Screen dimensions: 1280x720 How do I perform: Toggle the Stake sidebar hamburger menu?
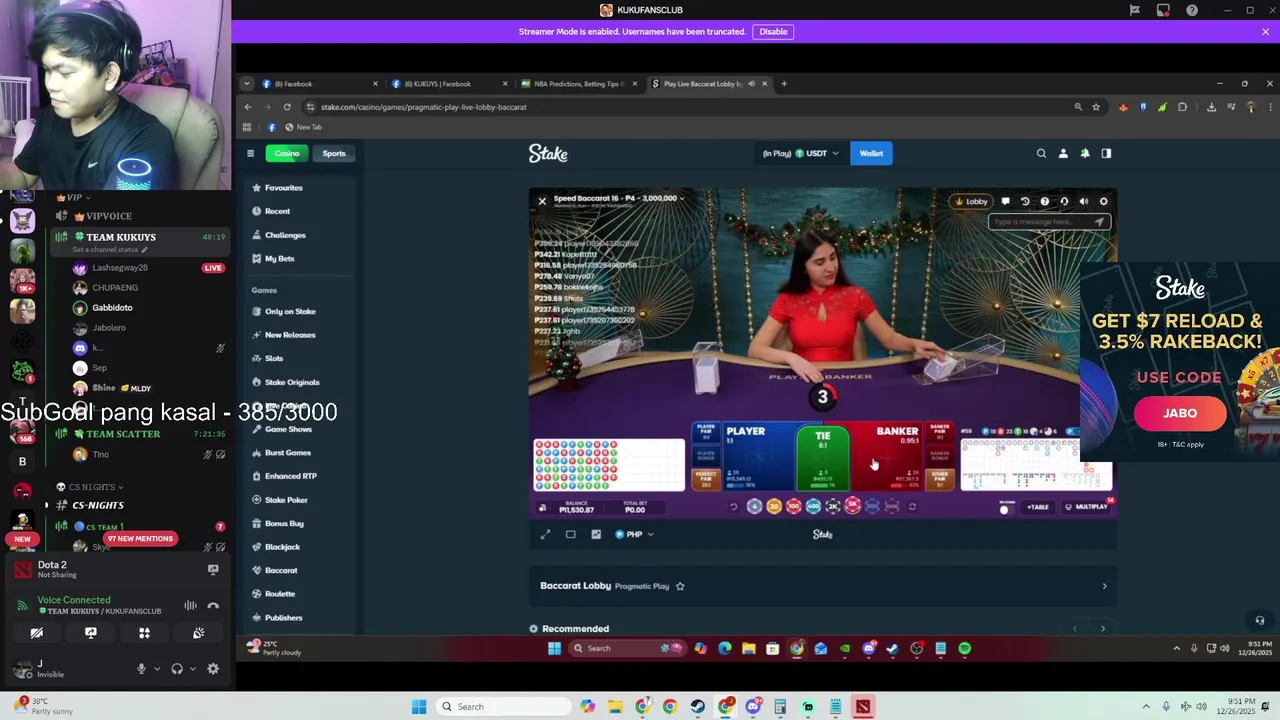click(250, 153)
